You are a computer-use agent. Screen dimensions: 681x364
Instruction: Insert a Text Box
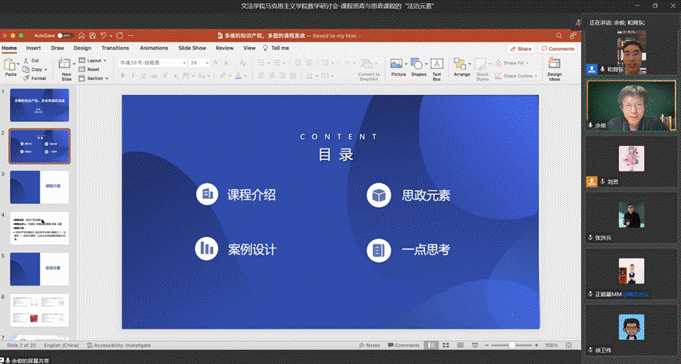[x=436, y=69]
